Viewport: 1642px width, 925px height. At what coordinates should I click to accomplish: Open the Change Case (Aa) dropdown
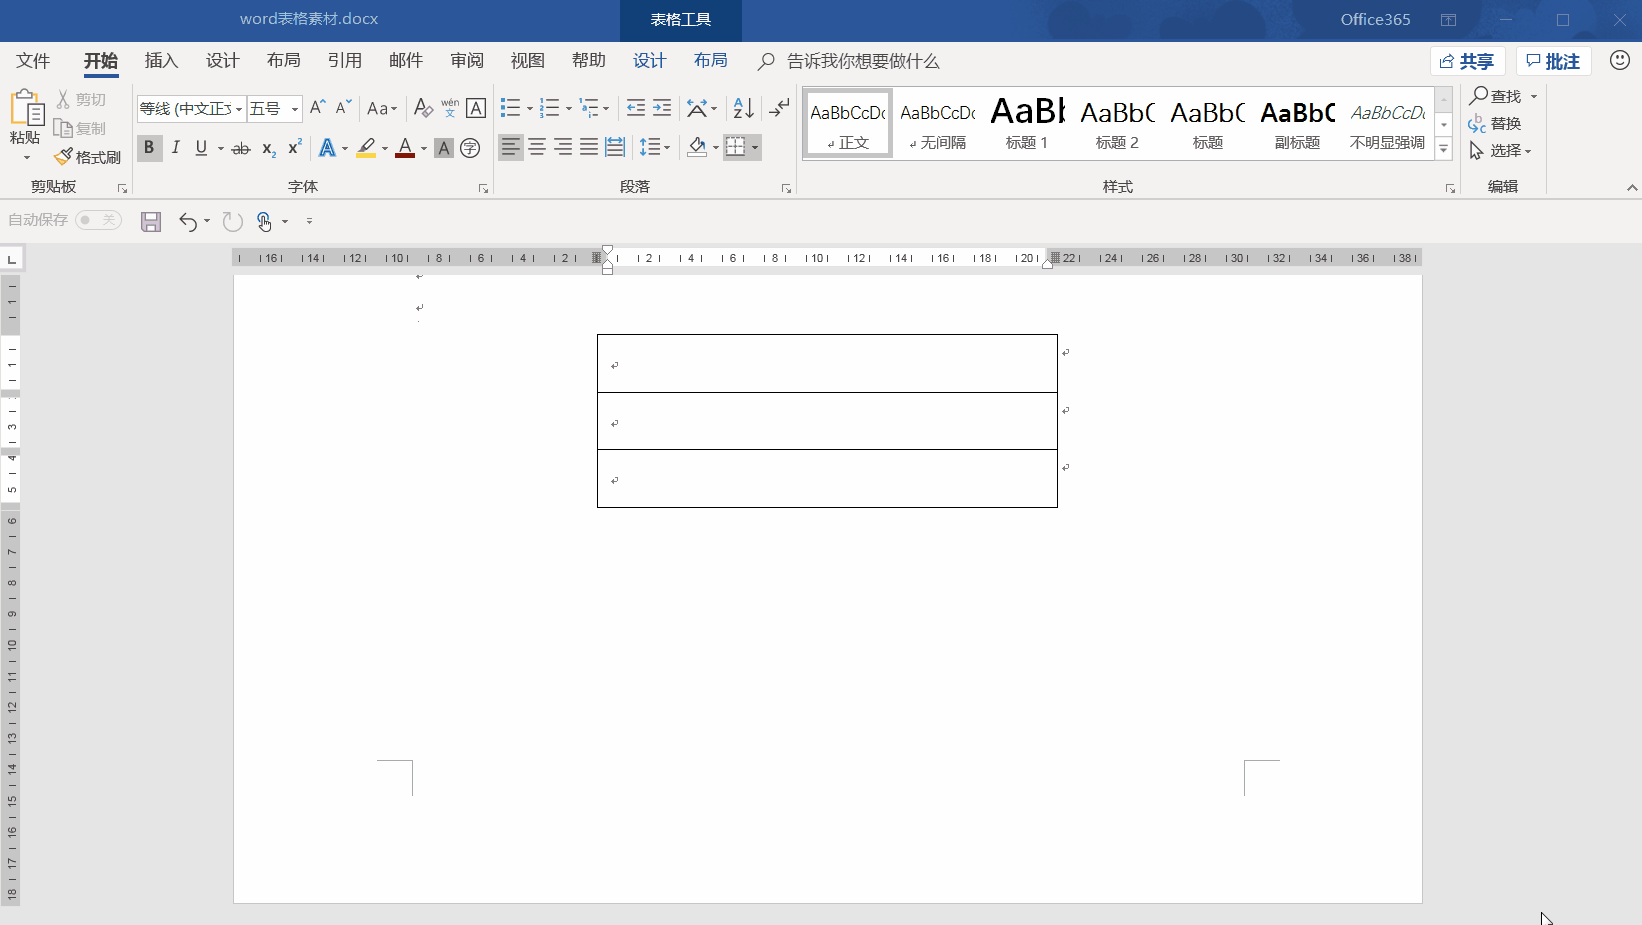tap(382, 108)
